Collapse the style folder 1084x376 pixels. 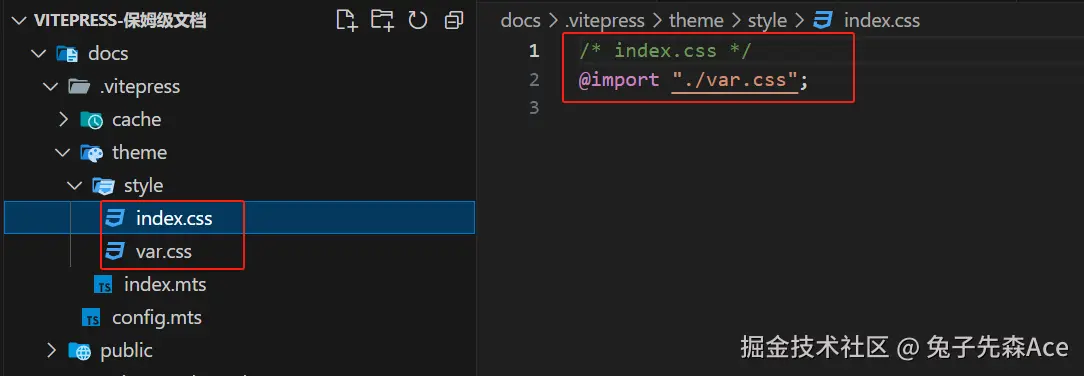point(75,186)
